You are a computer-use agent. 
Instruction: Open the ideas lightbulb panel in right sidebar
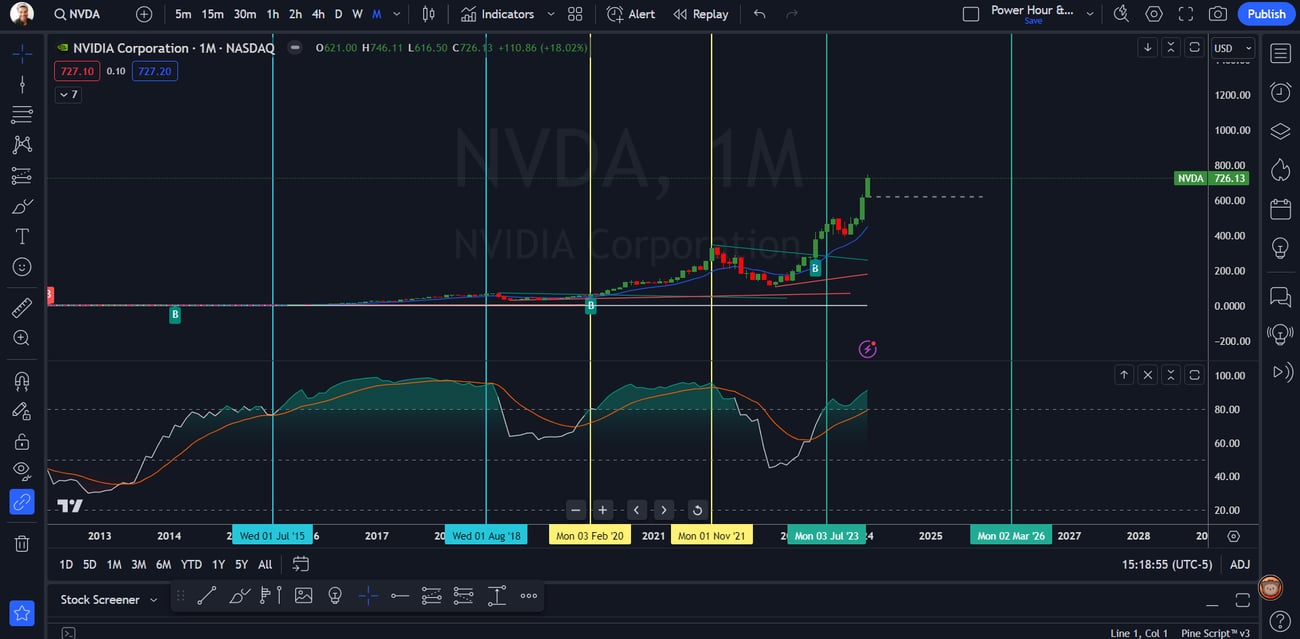[1280, 247]
